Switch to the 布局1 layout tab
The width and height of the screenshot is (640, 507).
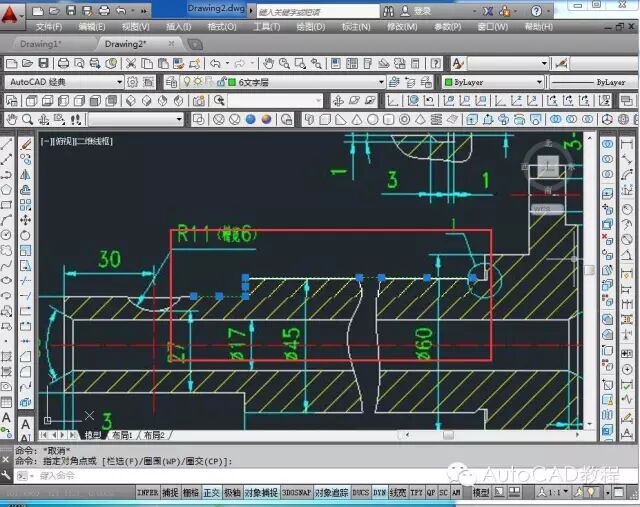(x=122, y=435)
